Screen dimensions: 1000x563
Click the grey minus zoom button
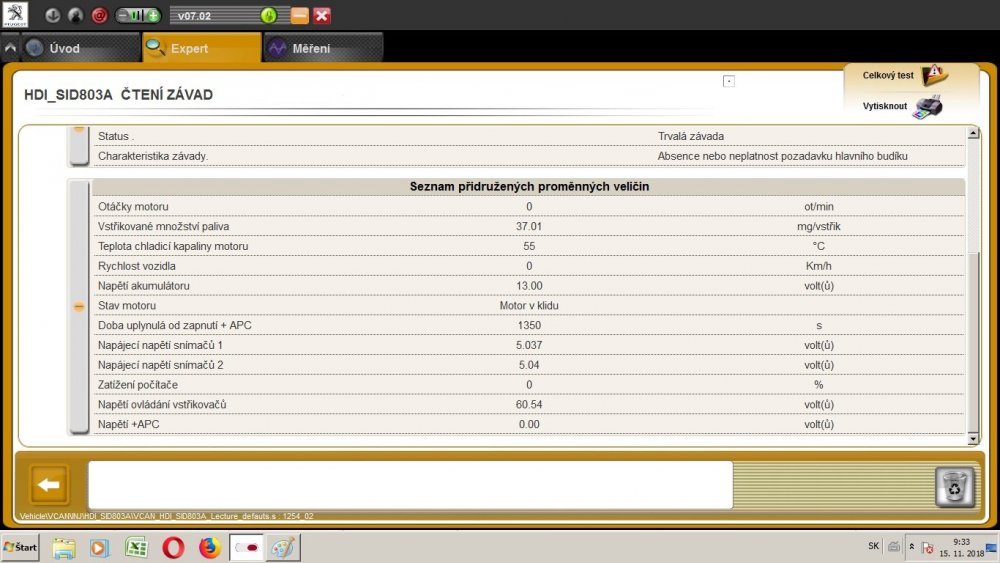click(x=123, y=15)
